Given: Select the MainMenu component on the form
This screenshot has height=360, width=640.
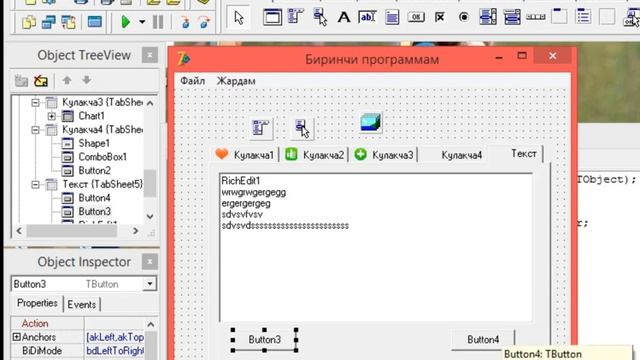Looking at the screenshot, I should (261, 128).
